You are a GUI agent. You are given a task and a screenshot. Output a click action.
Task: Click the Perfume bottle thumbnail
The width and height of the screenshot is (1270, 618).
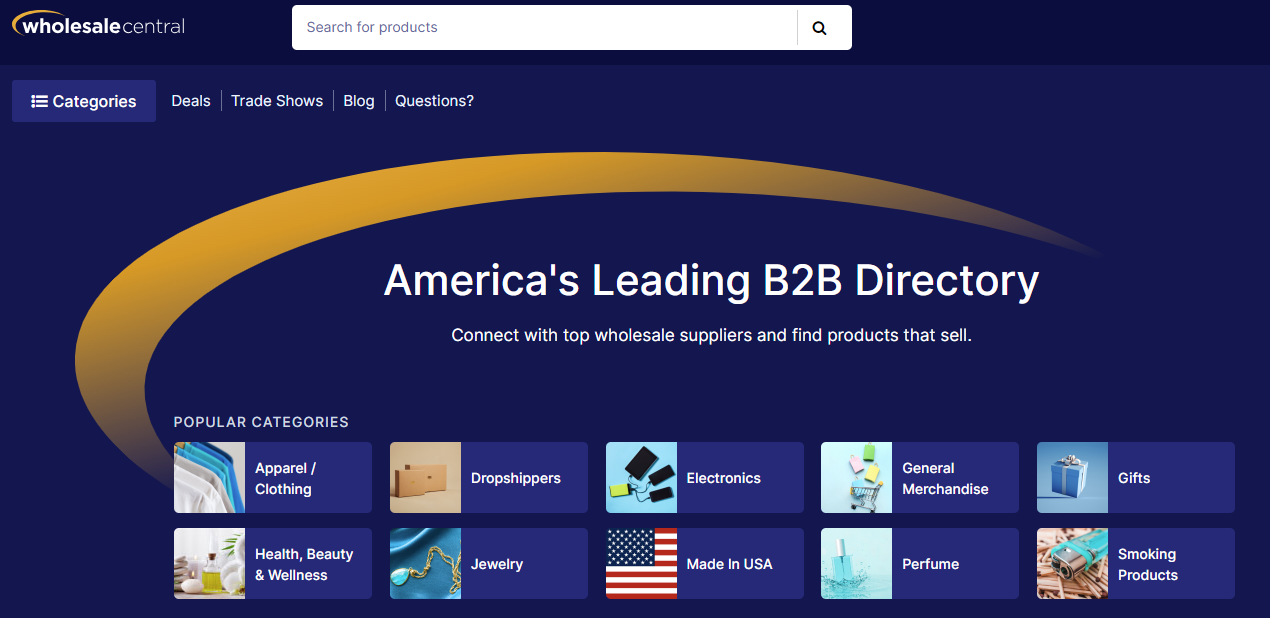(x=856, y=563)
